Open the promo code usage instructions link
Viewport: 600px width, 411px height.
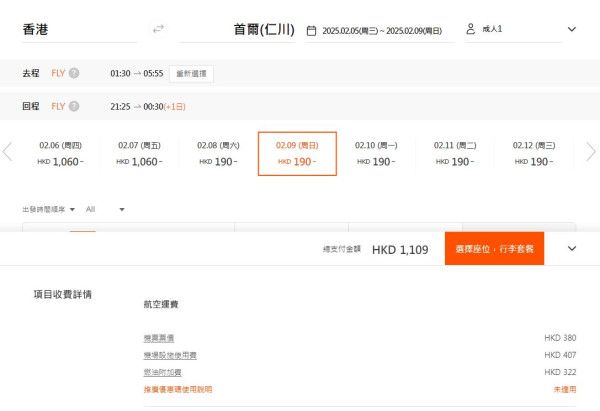click(x=178, y=390)
